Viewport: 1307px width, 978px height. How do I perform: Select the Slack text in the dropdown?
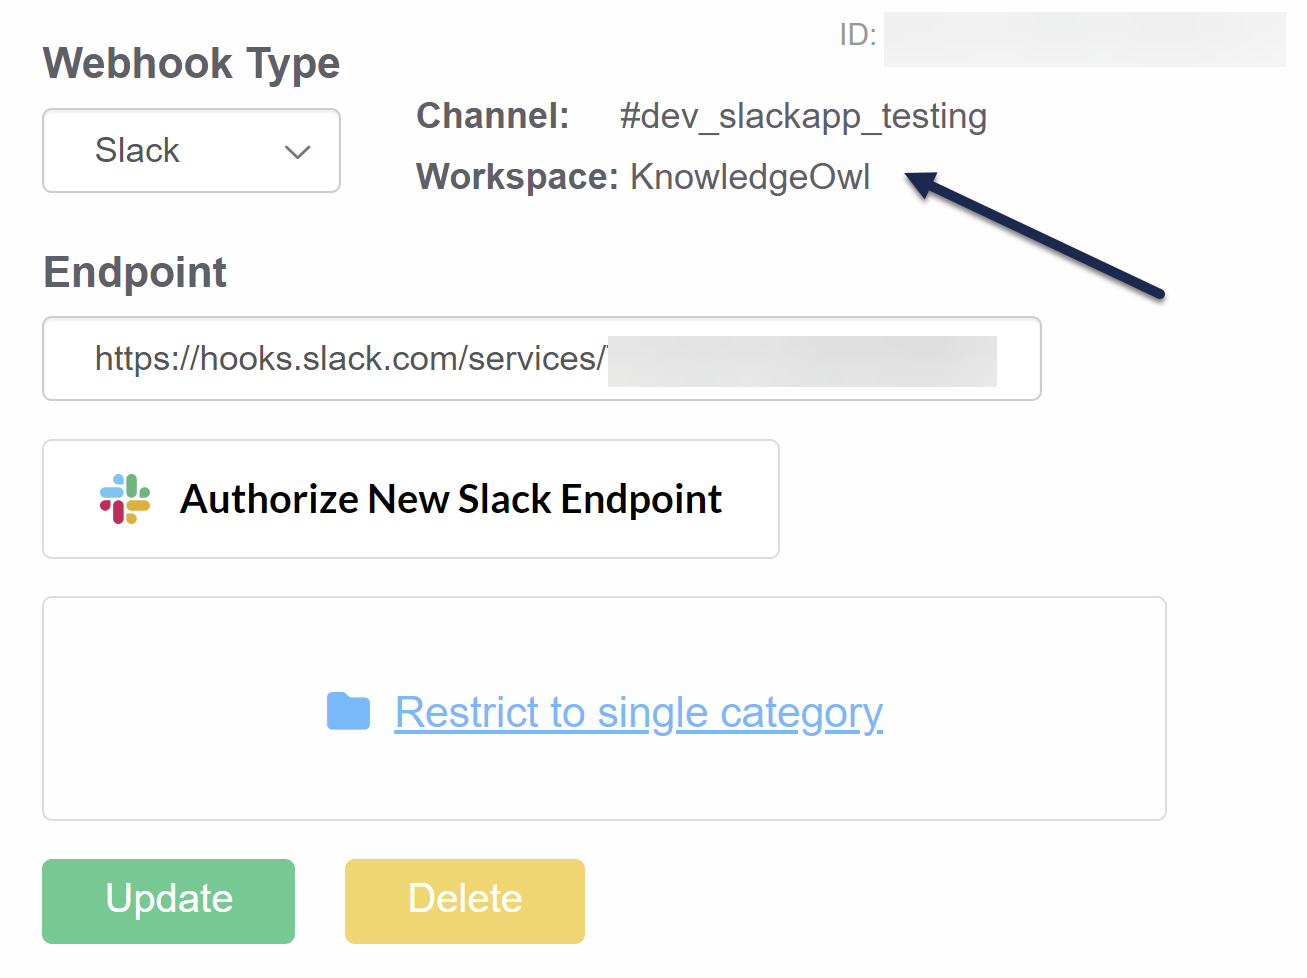(137, 151)
